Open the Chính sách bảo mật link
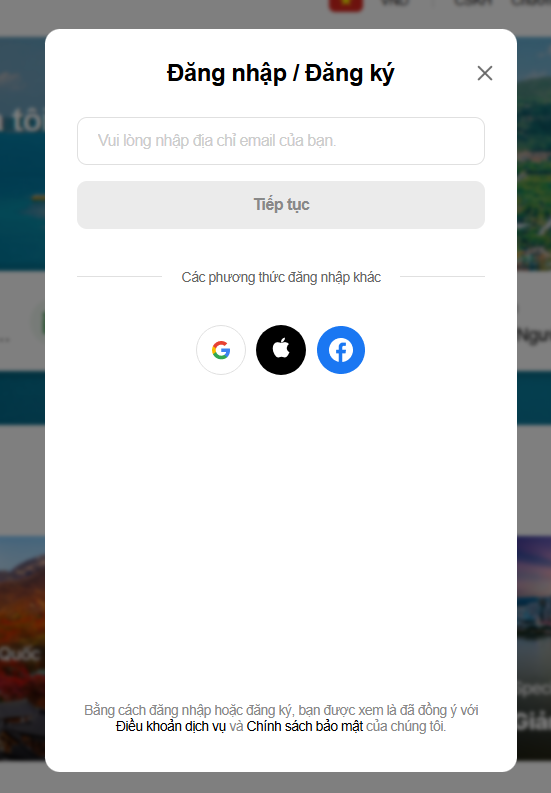The image size is (551, 793). [305, 726]
